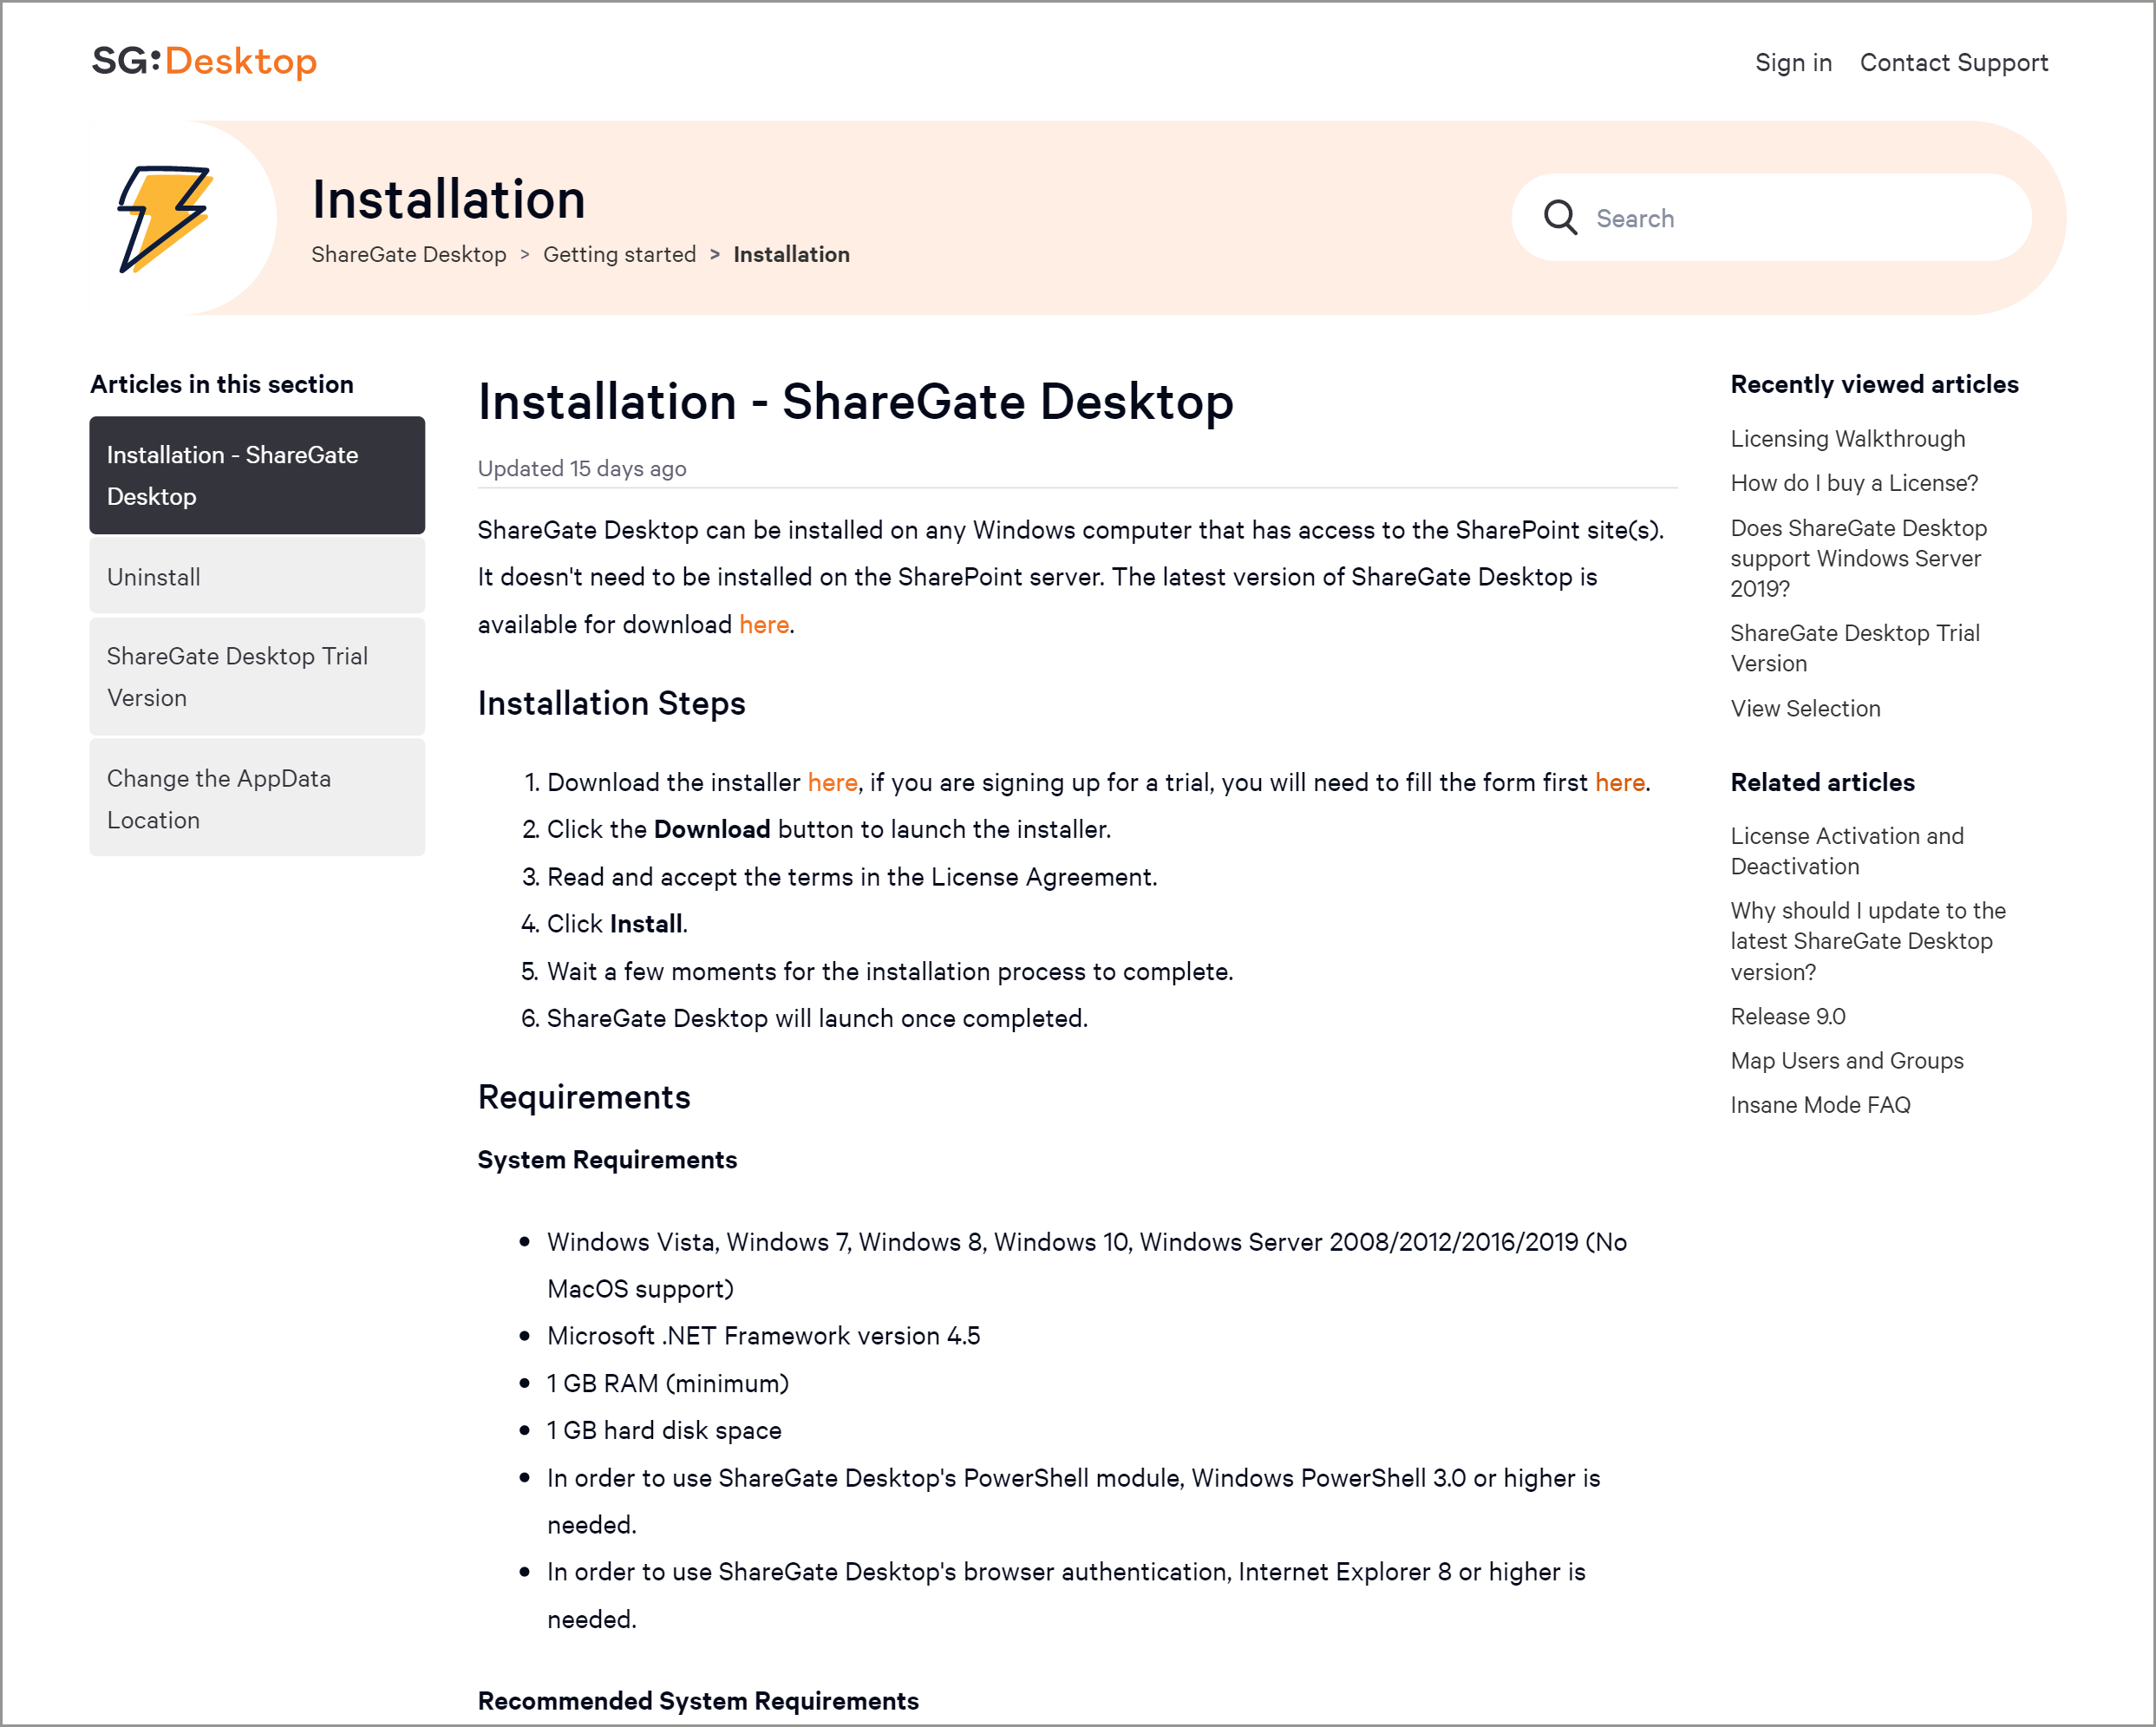Click 'here' link after 'available for download'
This screenshot has height=1727, width=2156.
click(764, 625)
